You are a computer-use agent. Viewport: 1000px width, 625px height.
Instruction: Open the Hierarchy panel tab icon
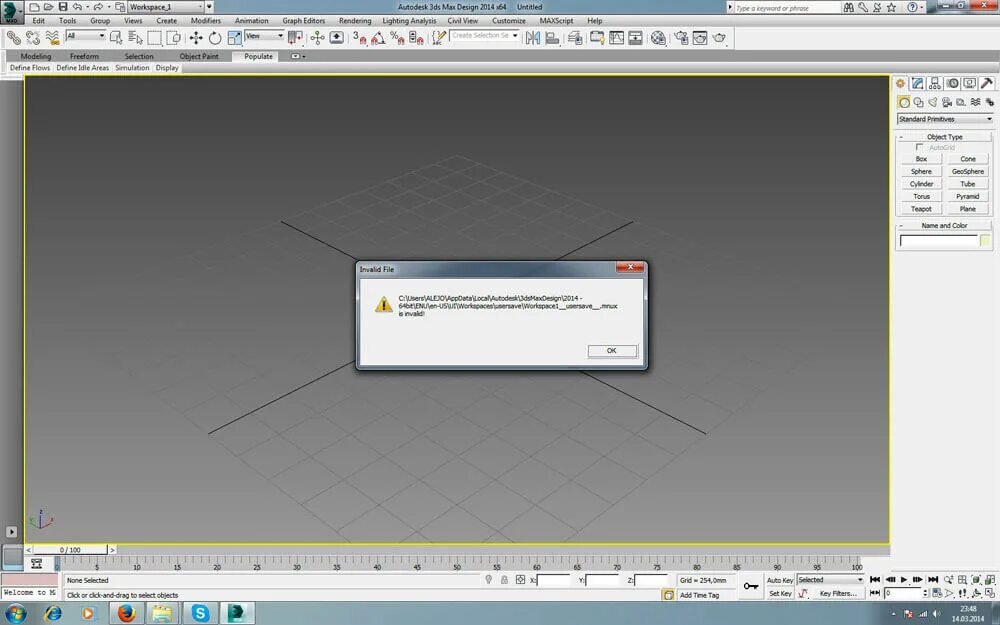(x=935, y=84)
